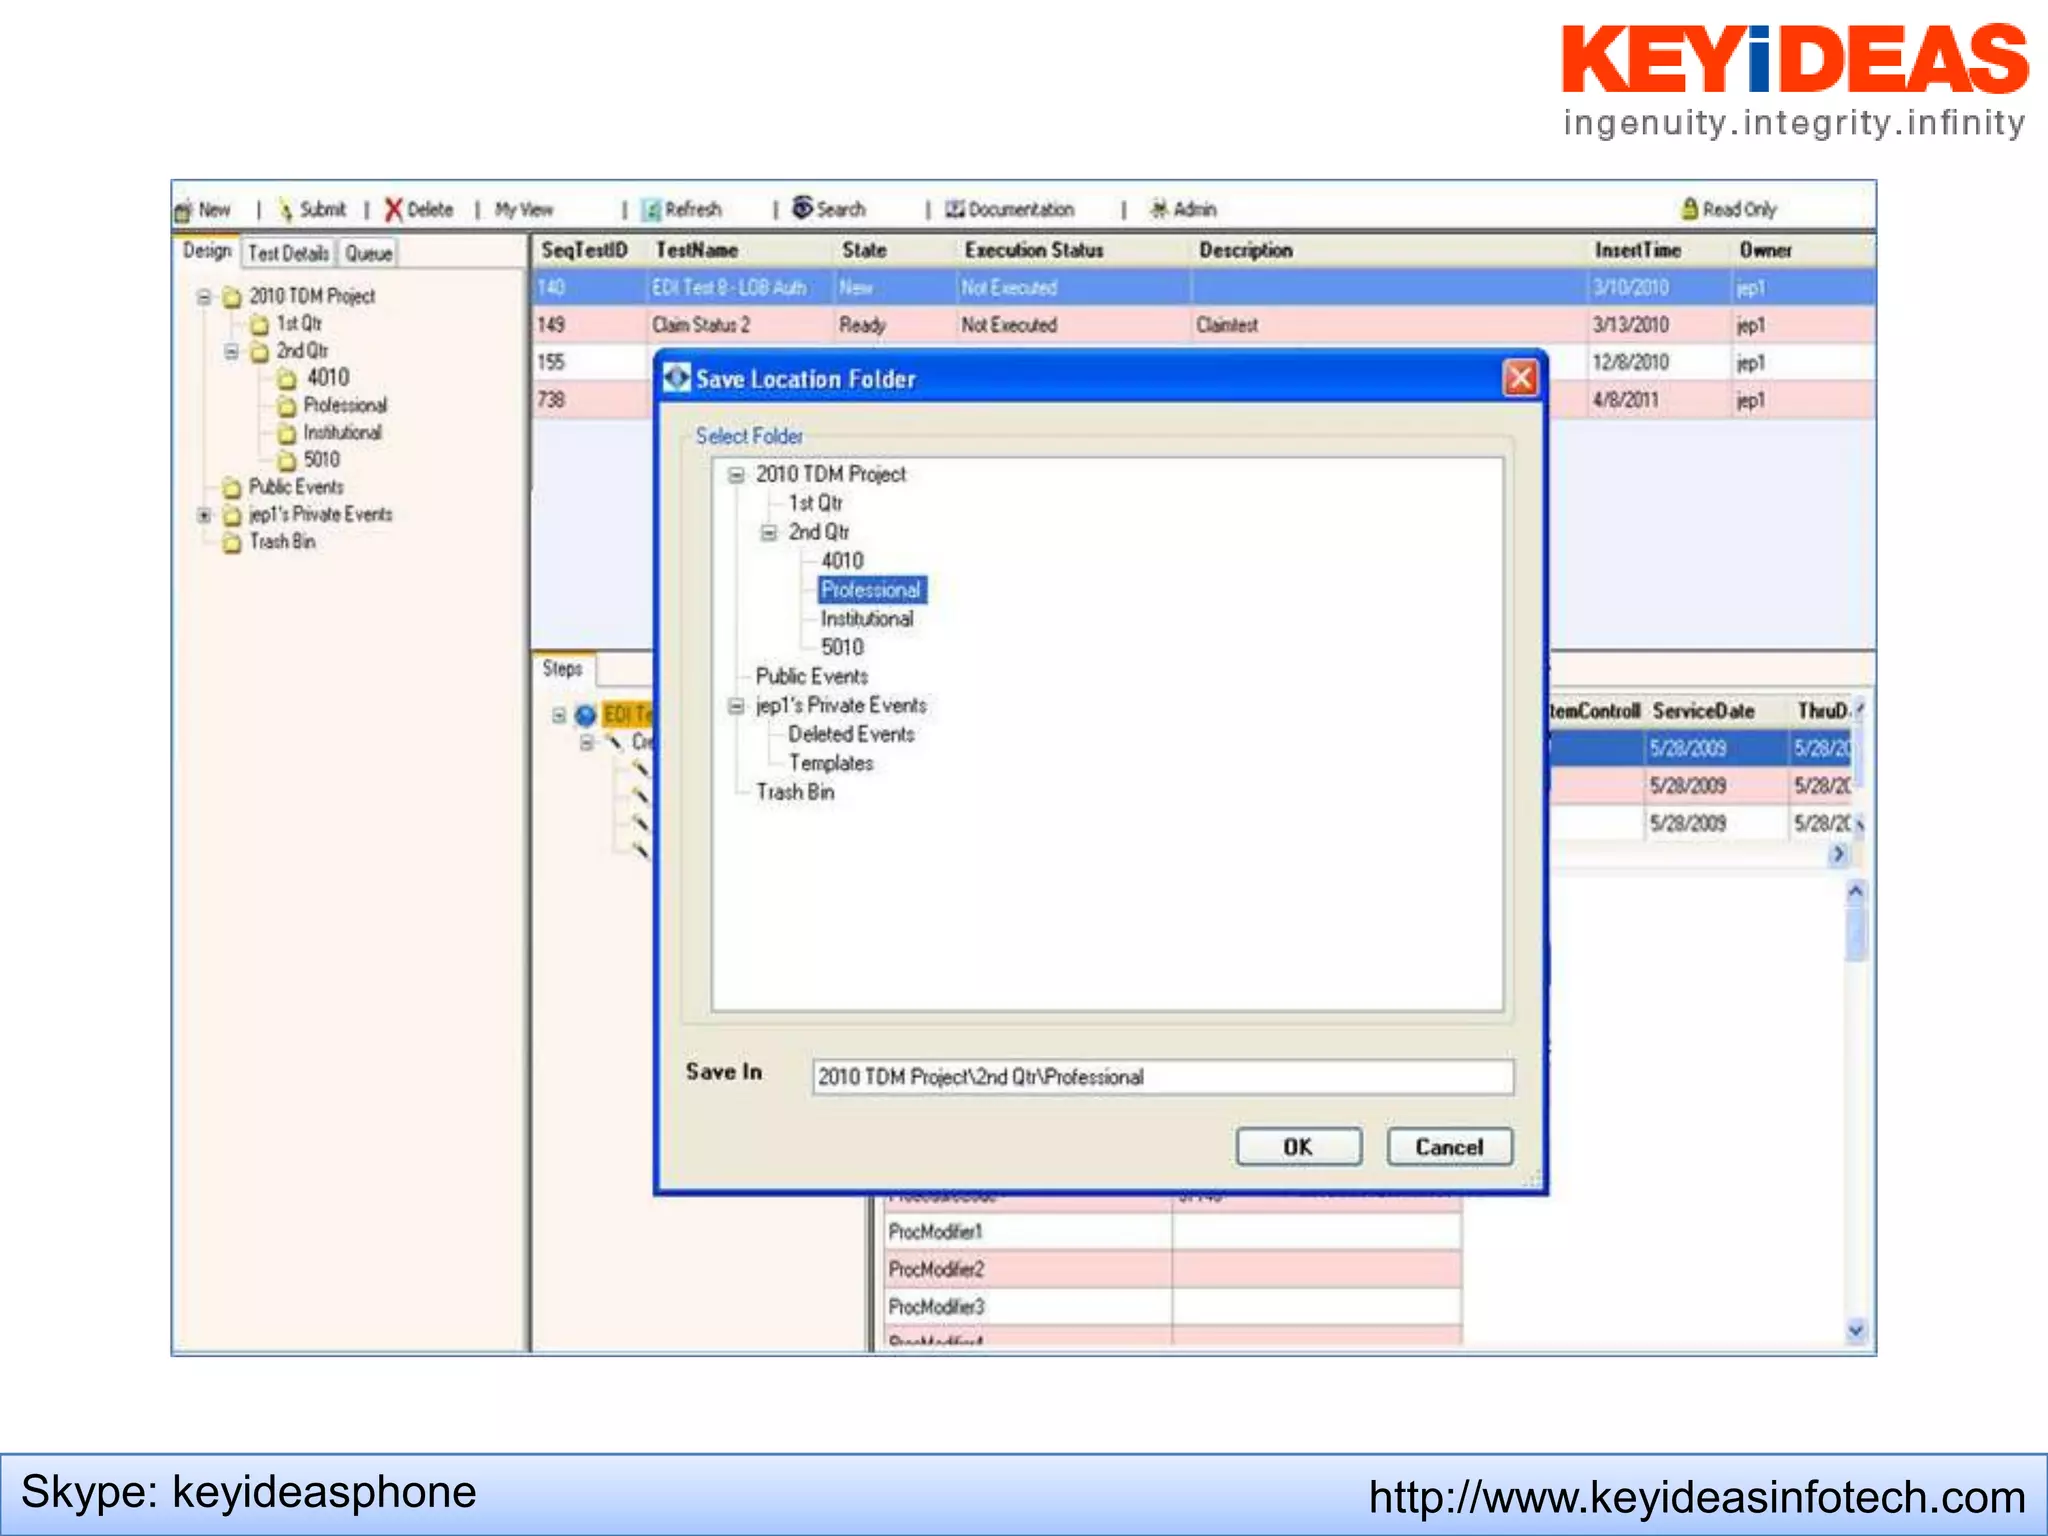Select Public Events in dialog tree
This screenshot has width=2048, height=1536.
click(x=811, y=677)
